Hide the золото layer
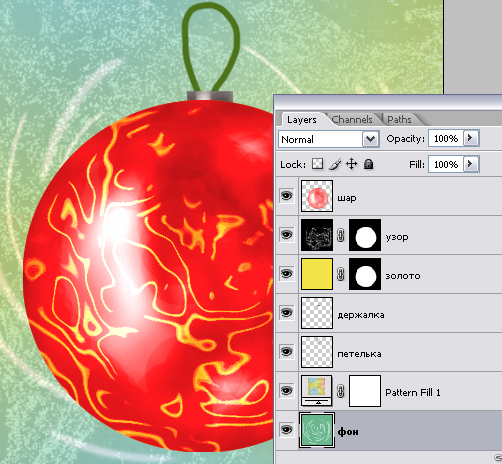Screen dimensions: 502x464 point(287,274)
